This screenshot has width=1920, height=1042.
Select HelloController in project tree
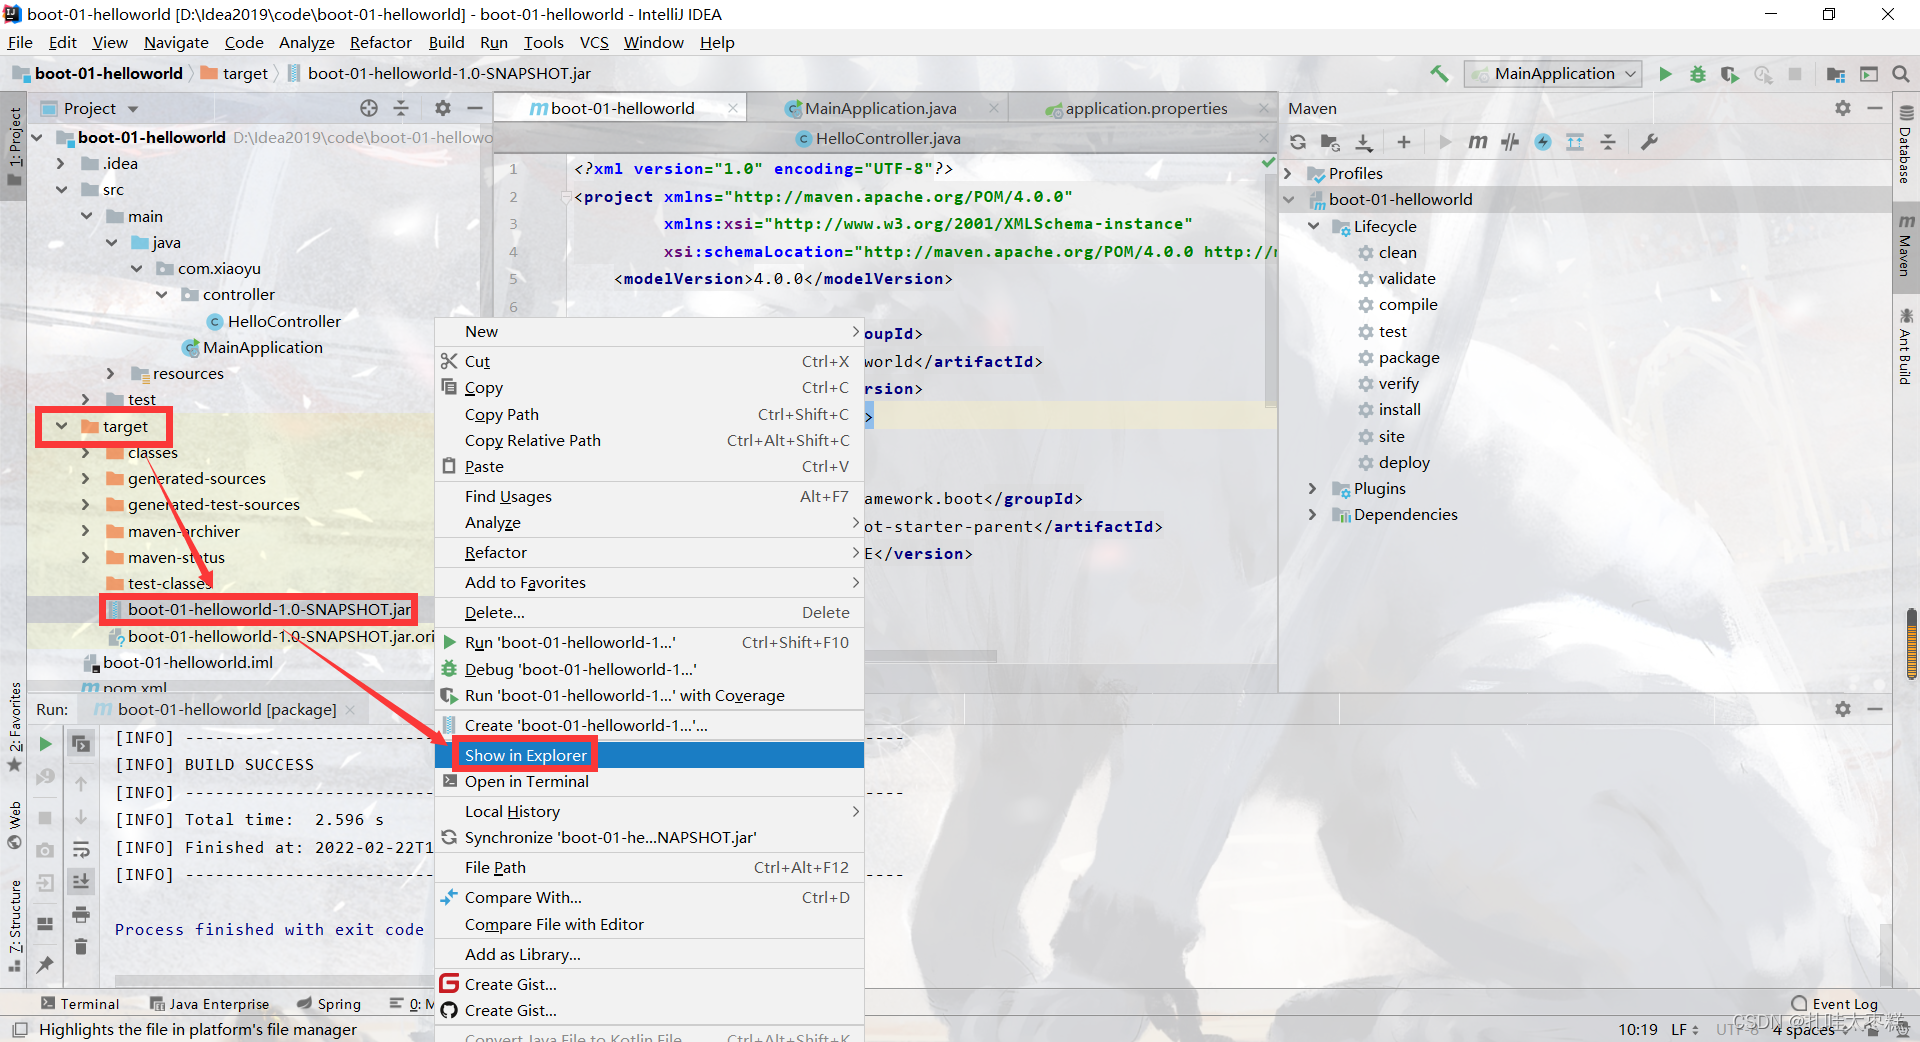[284, 321]
